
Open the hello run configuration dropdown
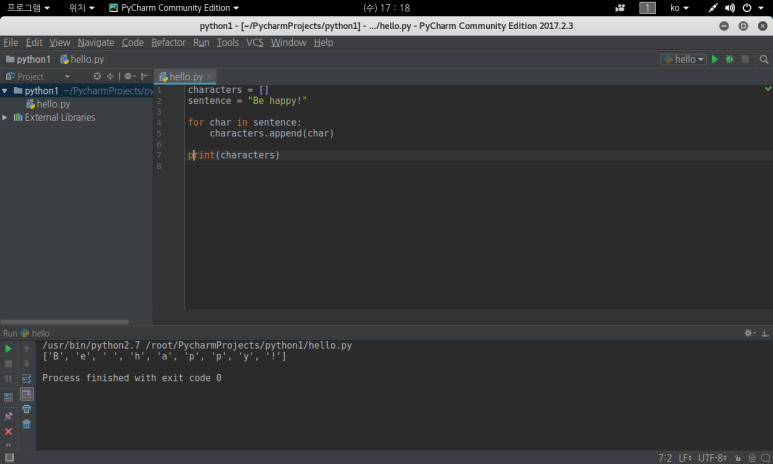(683, 59)
